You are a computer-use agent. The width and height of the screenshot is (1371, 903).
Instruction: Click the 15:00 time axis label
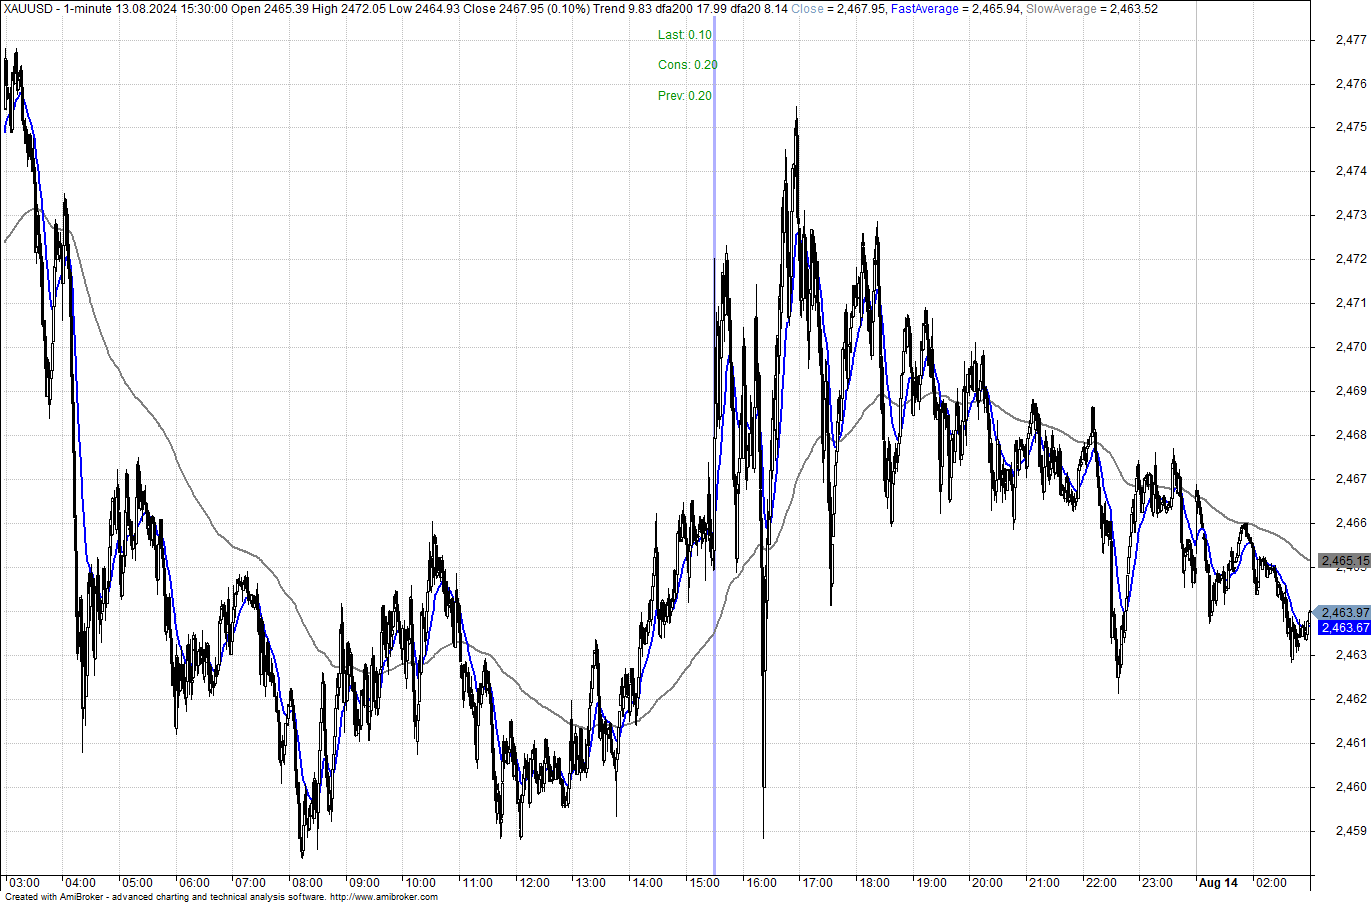coord(704,883)
